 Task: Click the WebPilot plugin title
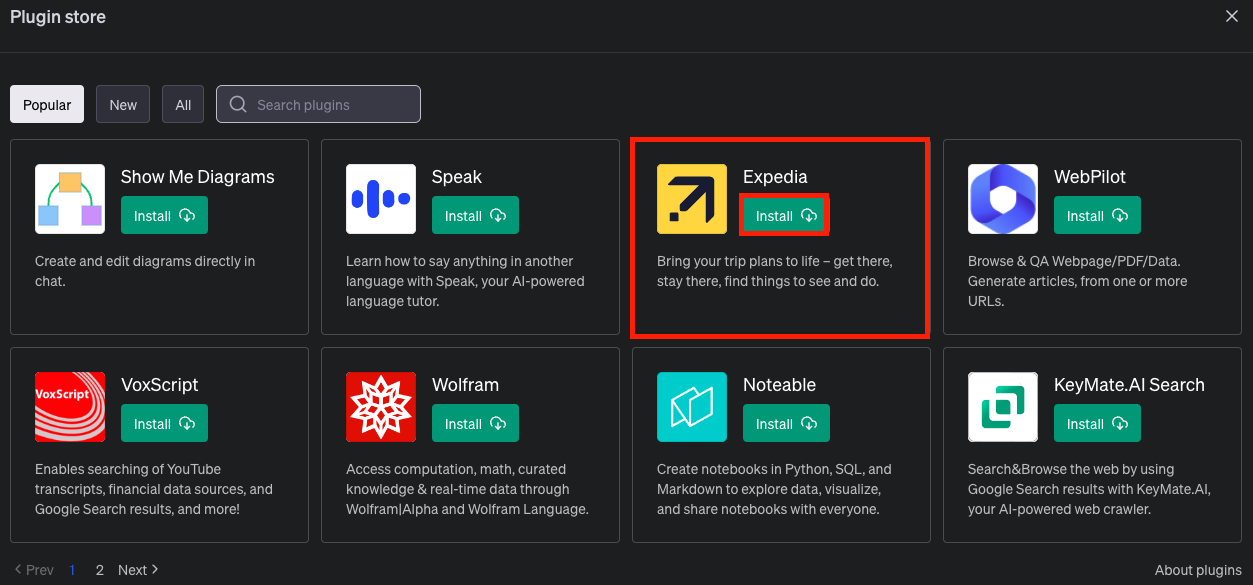pos(1090,177)
